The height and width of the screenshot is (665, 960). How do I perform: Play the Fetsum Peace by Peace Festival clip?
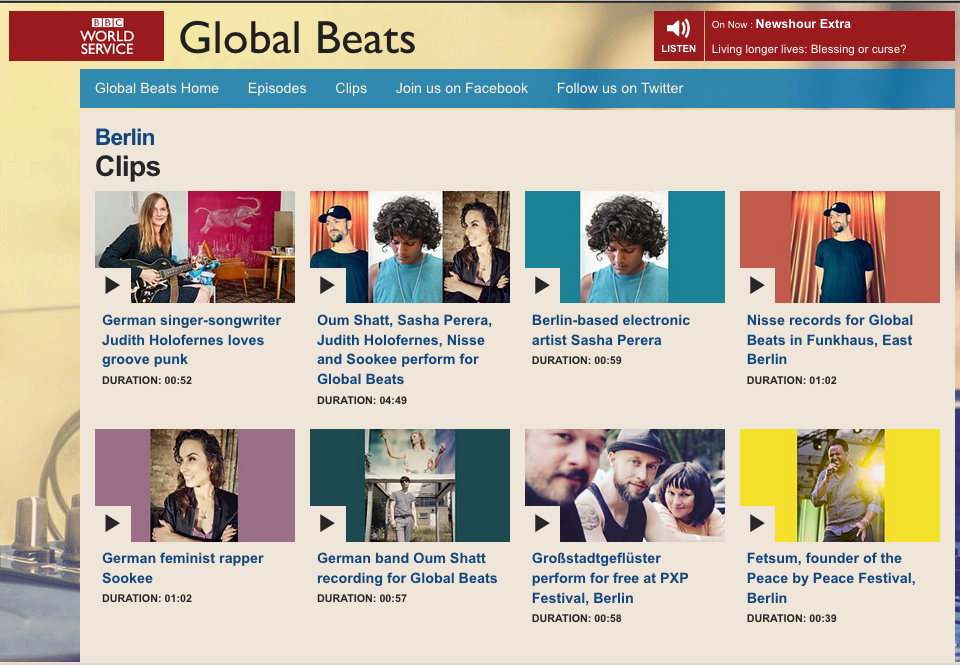point(757,522)
